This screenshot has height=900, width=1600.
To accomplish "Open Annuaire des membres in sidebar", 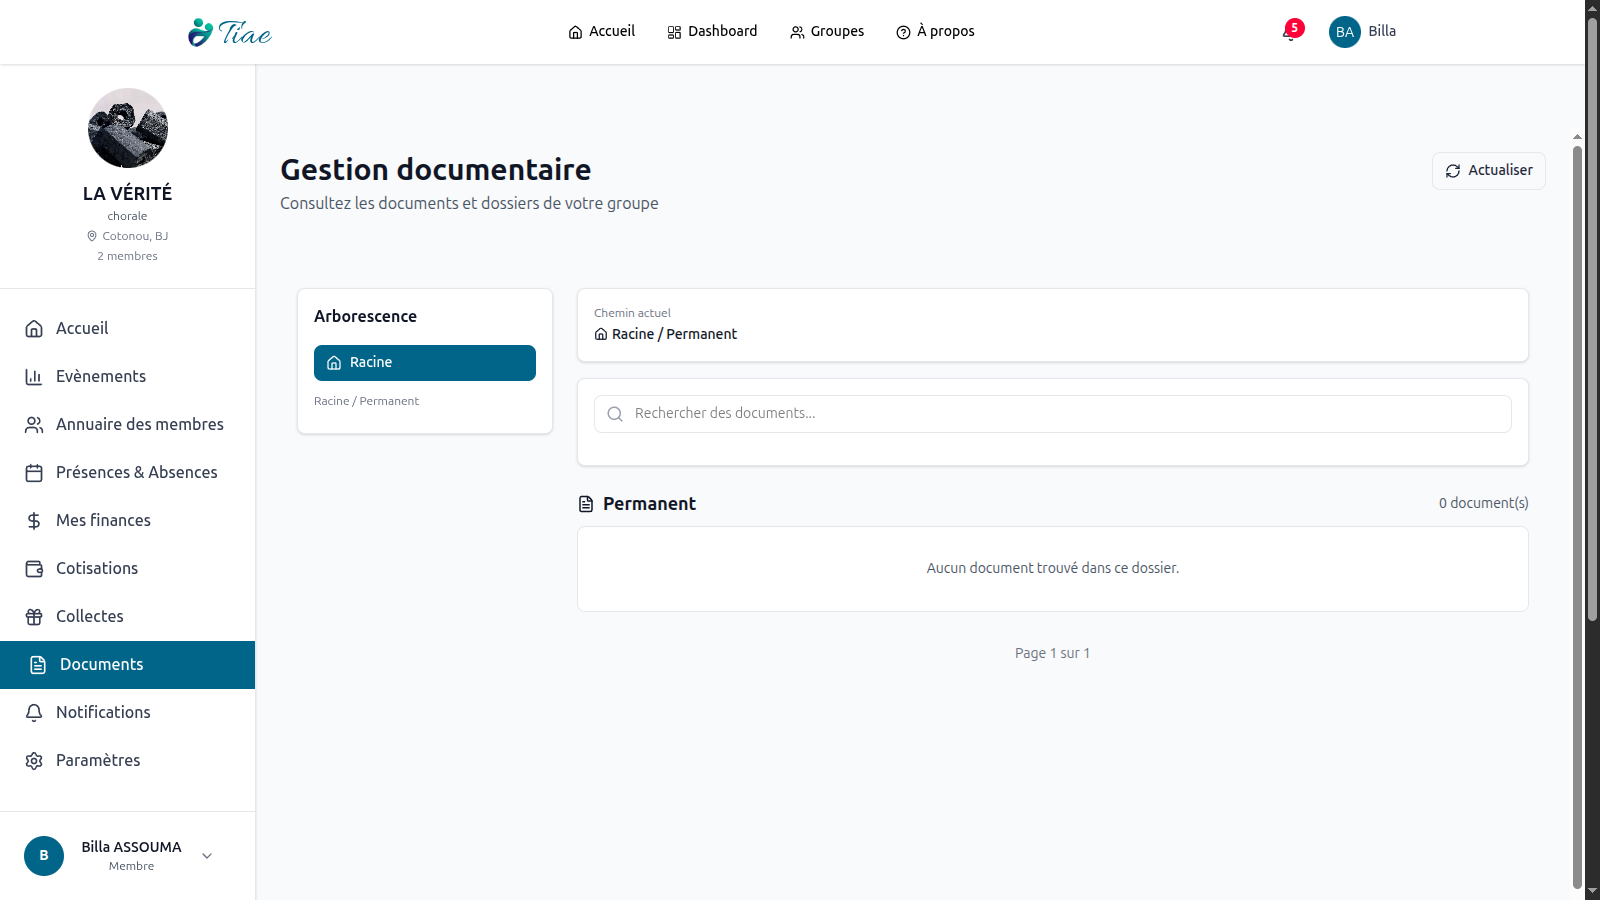I will click(x=139, y=425).
